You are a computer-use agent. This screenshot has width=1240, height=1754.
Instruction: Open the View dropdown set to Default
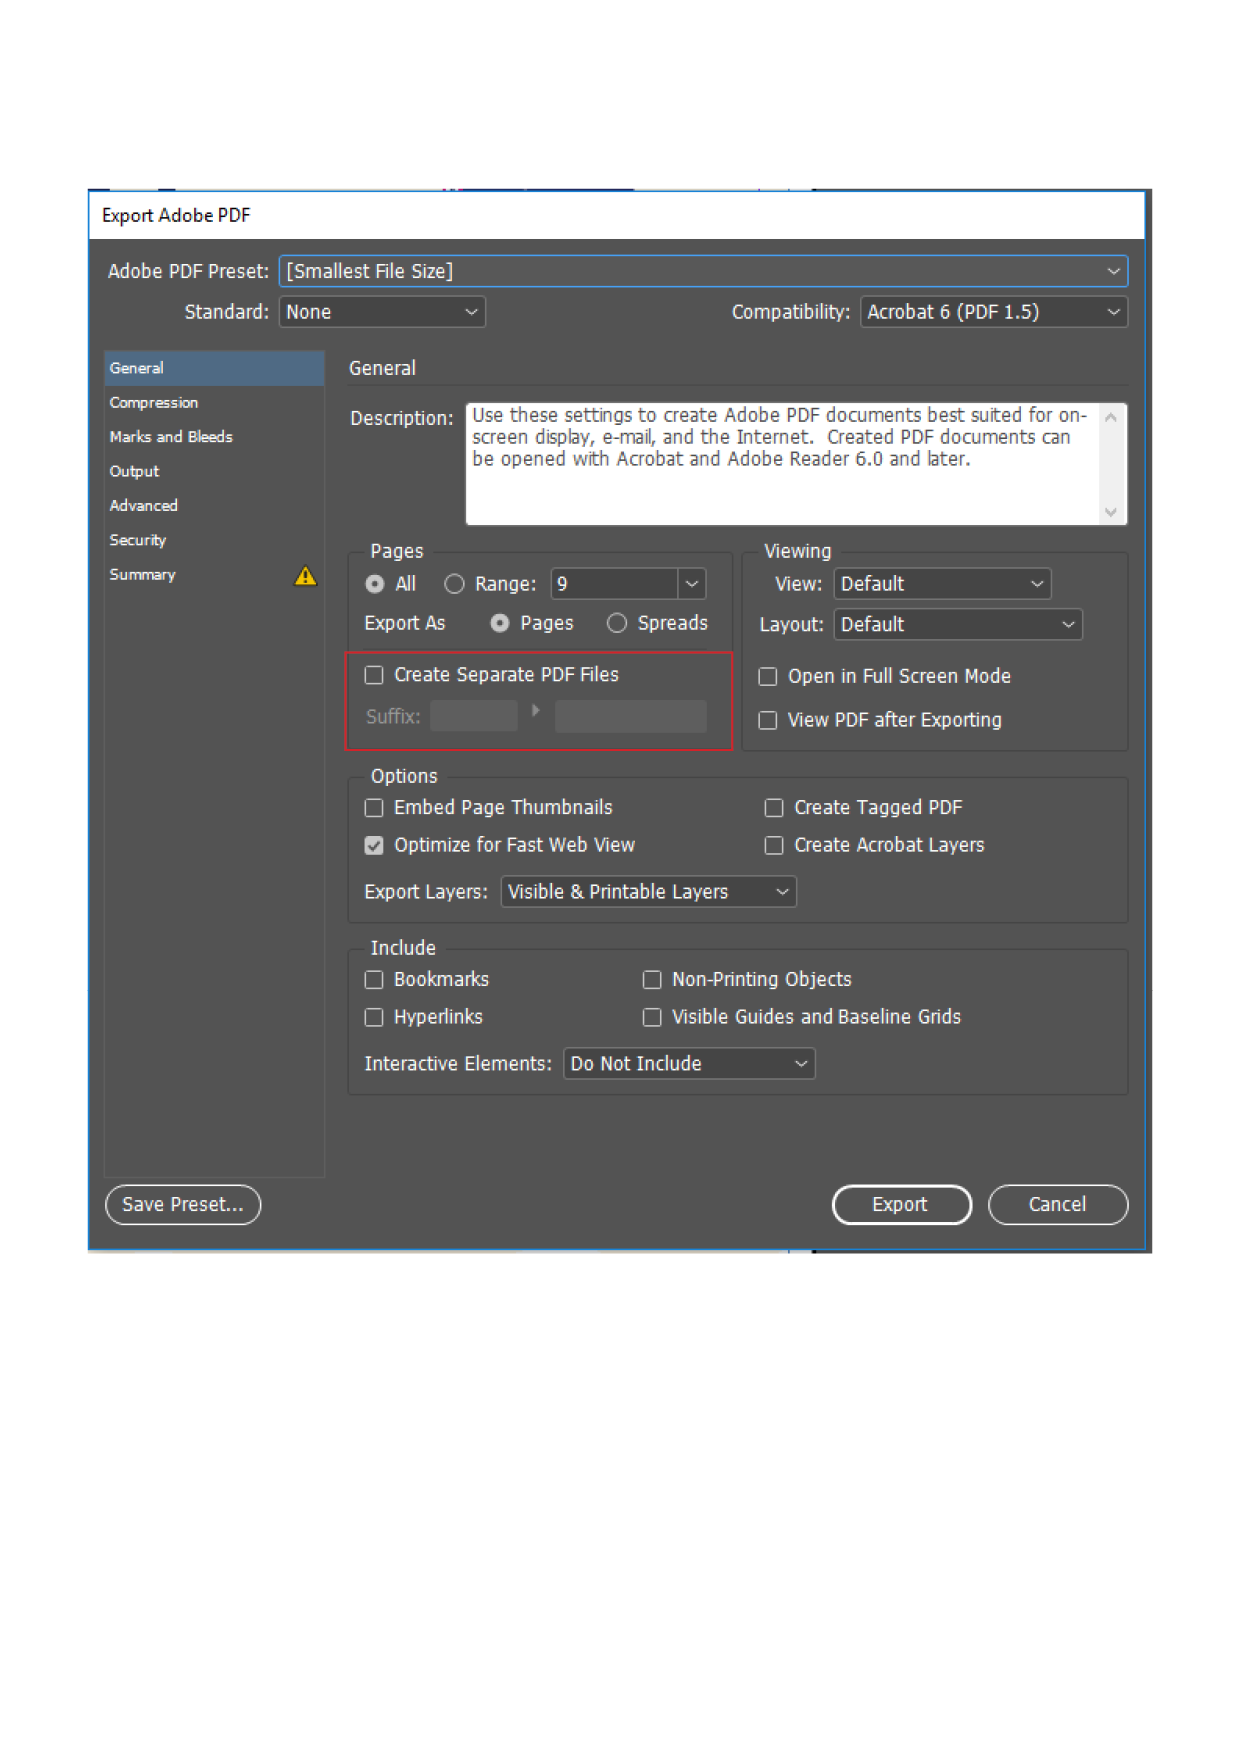pyautogui.click(x=942, y=584)
